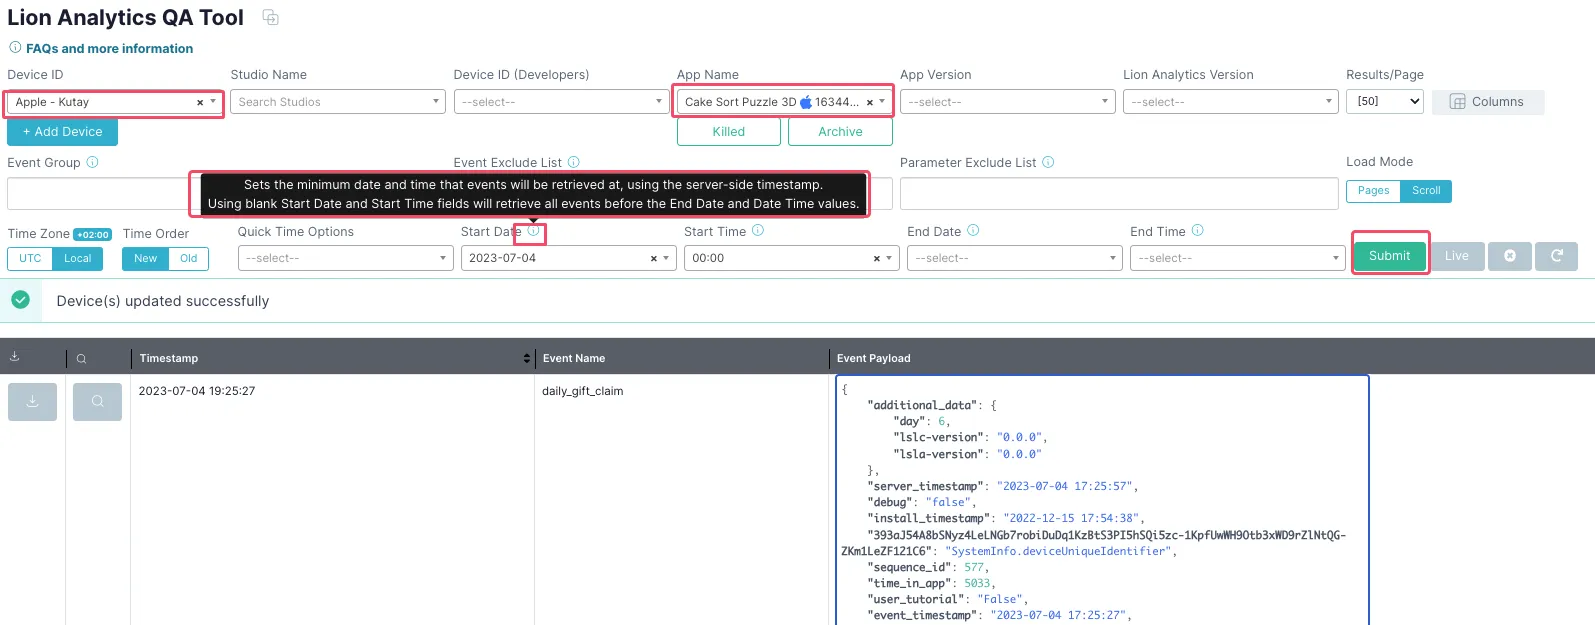The image size is (1595, 625).
Task: Clear the Apple - Kutay device selection
Action: (200, 102)
